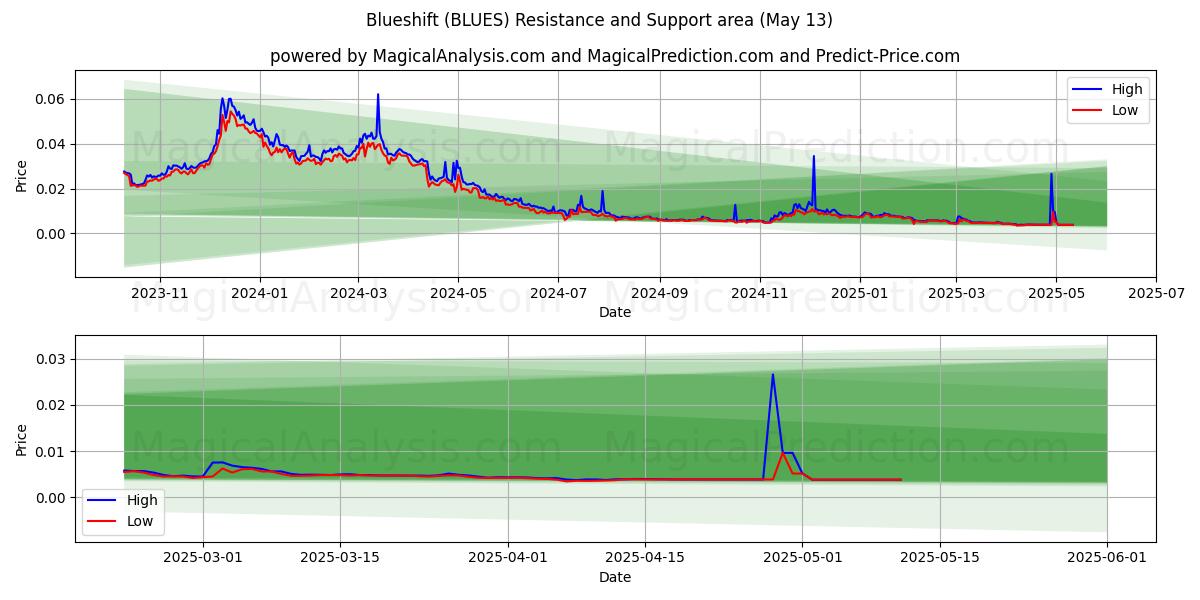The image size is (1200, 600).
Task: Click the top chart 'Date' axis label
Action: coord(615,312)
